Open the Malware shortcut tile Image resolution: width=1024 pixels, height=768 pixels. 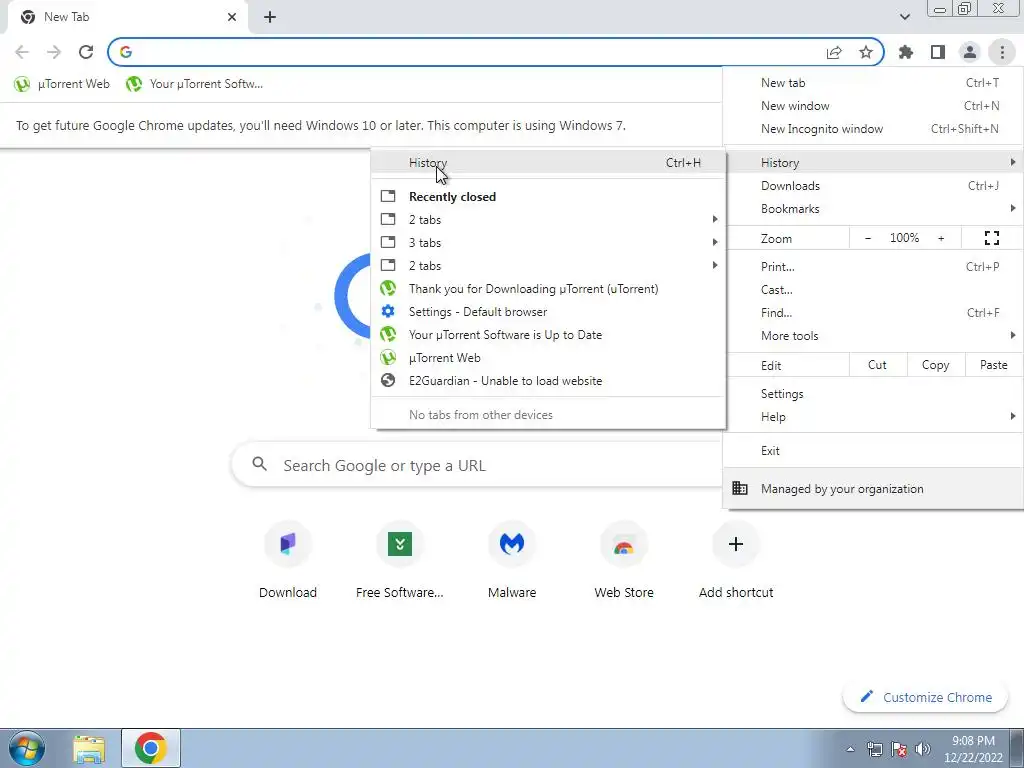[512, 560]
